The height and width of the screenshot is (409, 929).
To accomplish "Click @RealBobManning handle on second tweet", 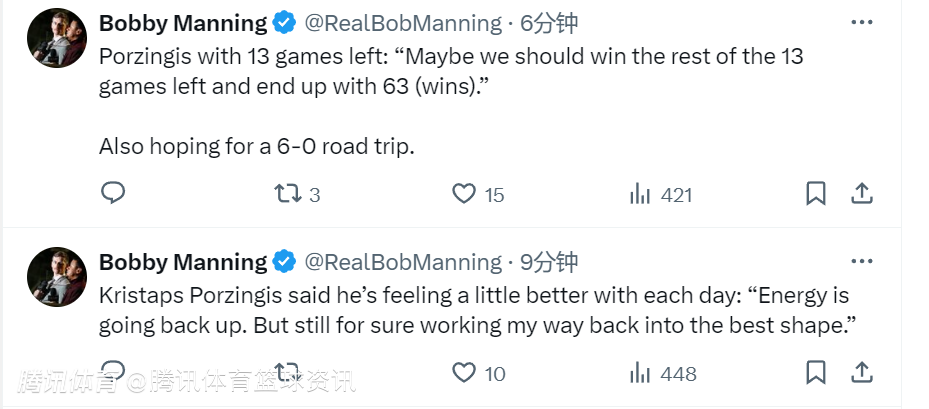I will point(402,262).
